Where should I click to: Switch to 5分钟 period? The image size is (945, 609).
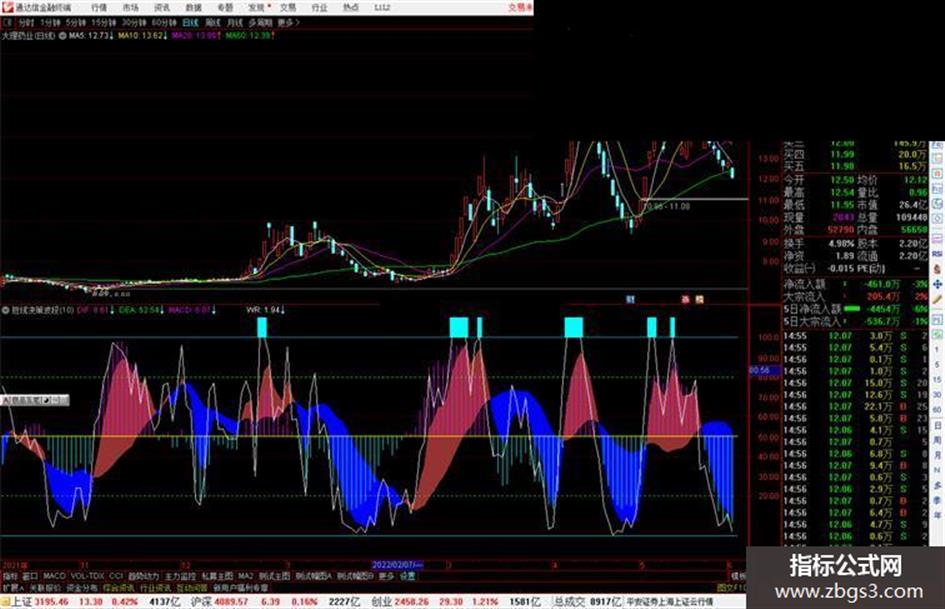point(76,22)
